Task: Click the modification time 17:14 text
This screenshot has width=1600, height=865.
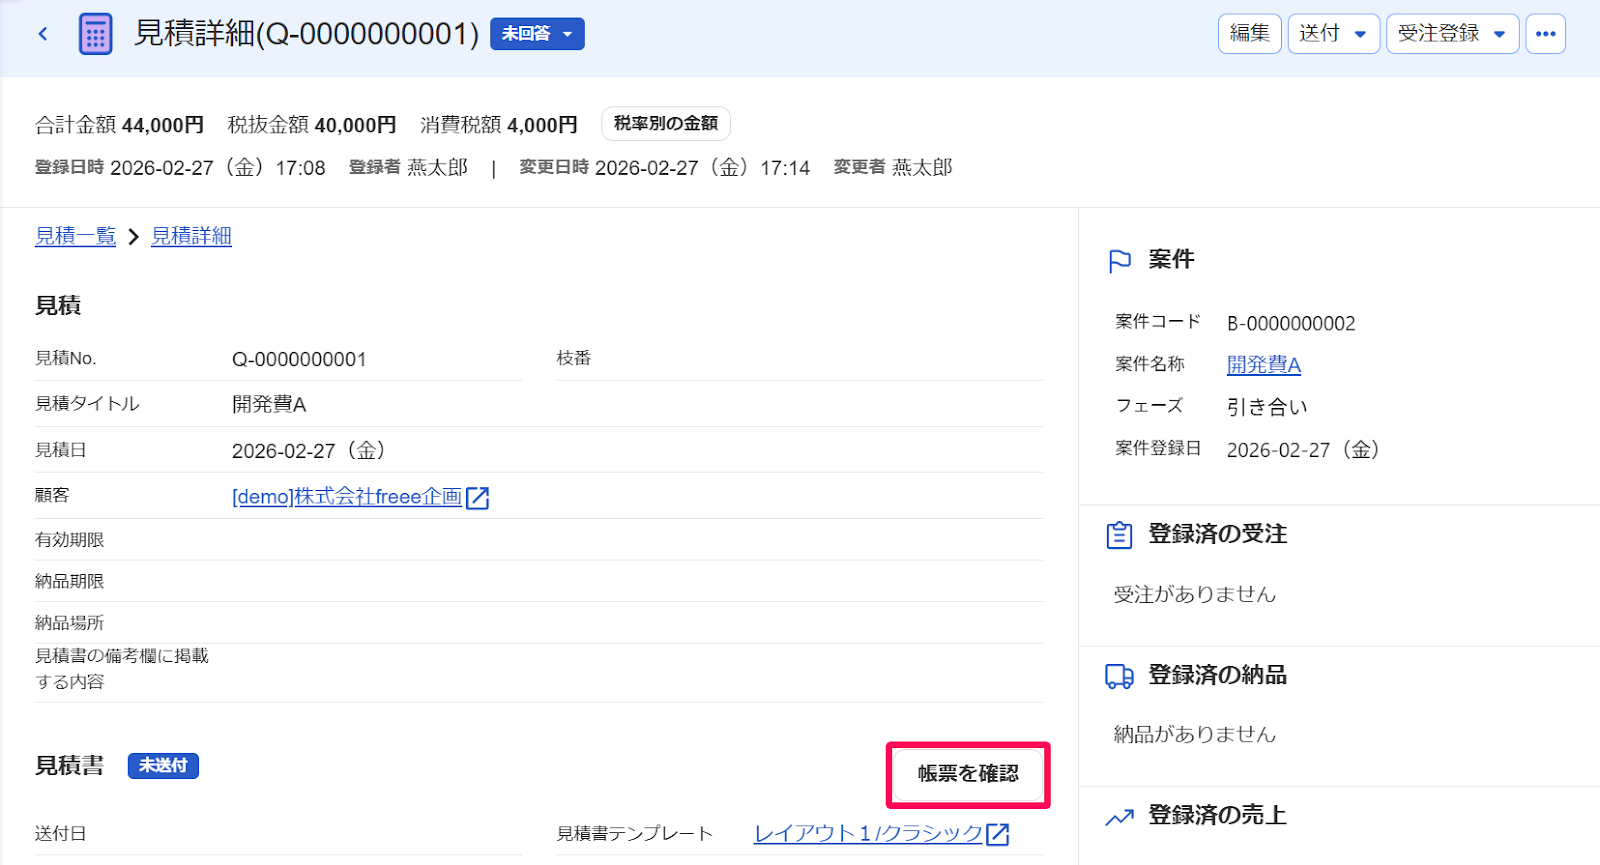Action: coord(785,168)
